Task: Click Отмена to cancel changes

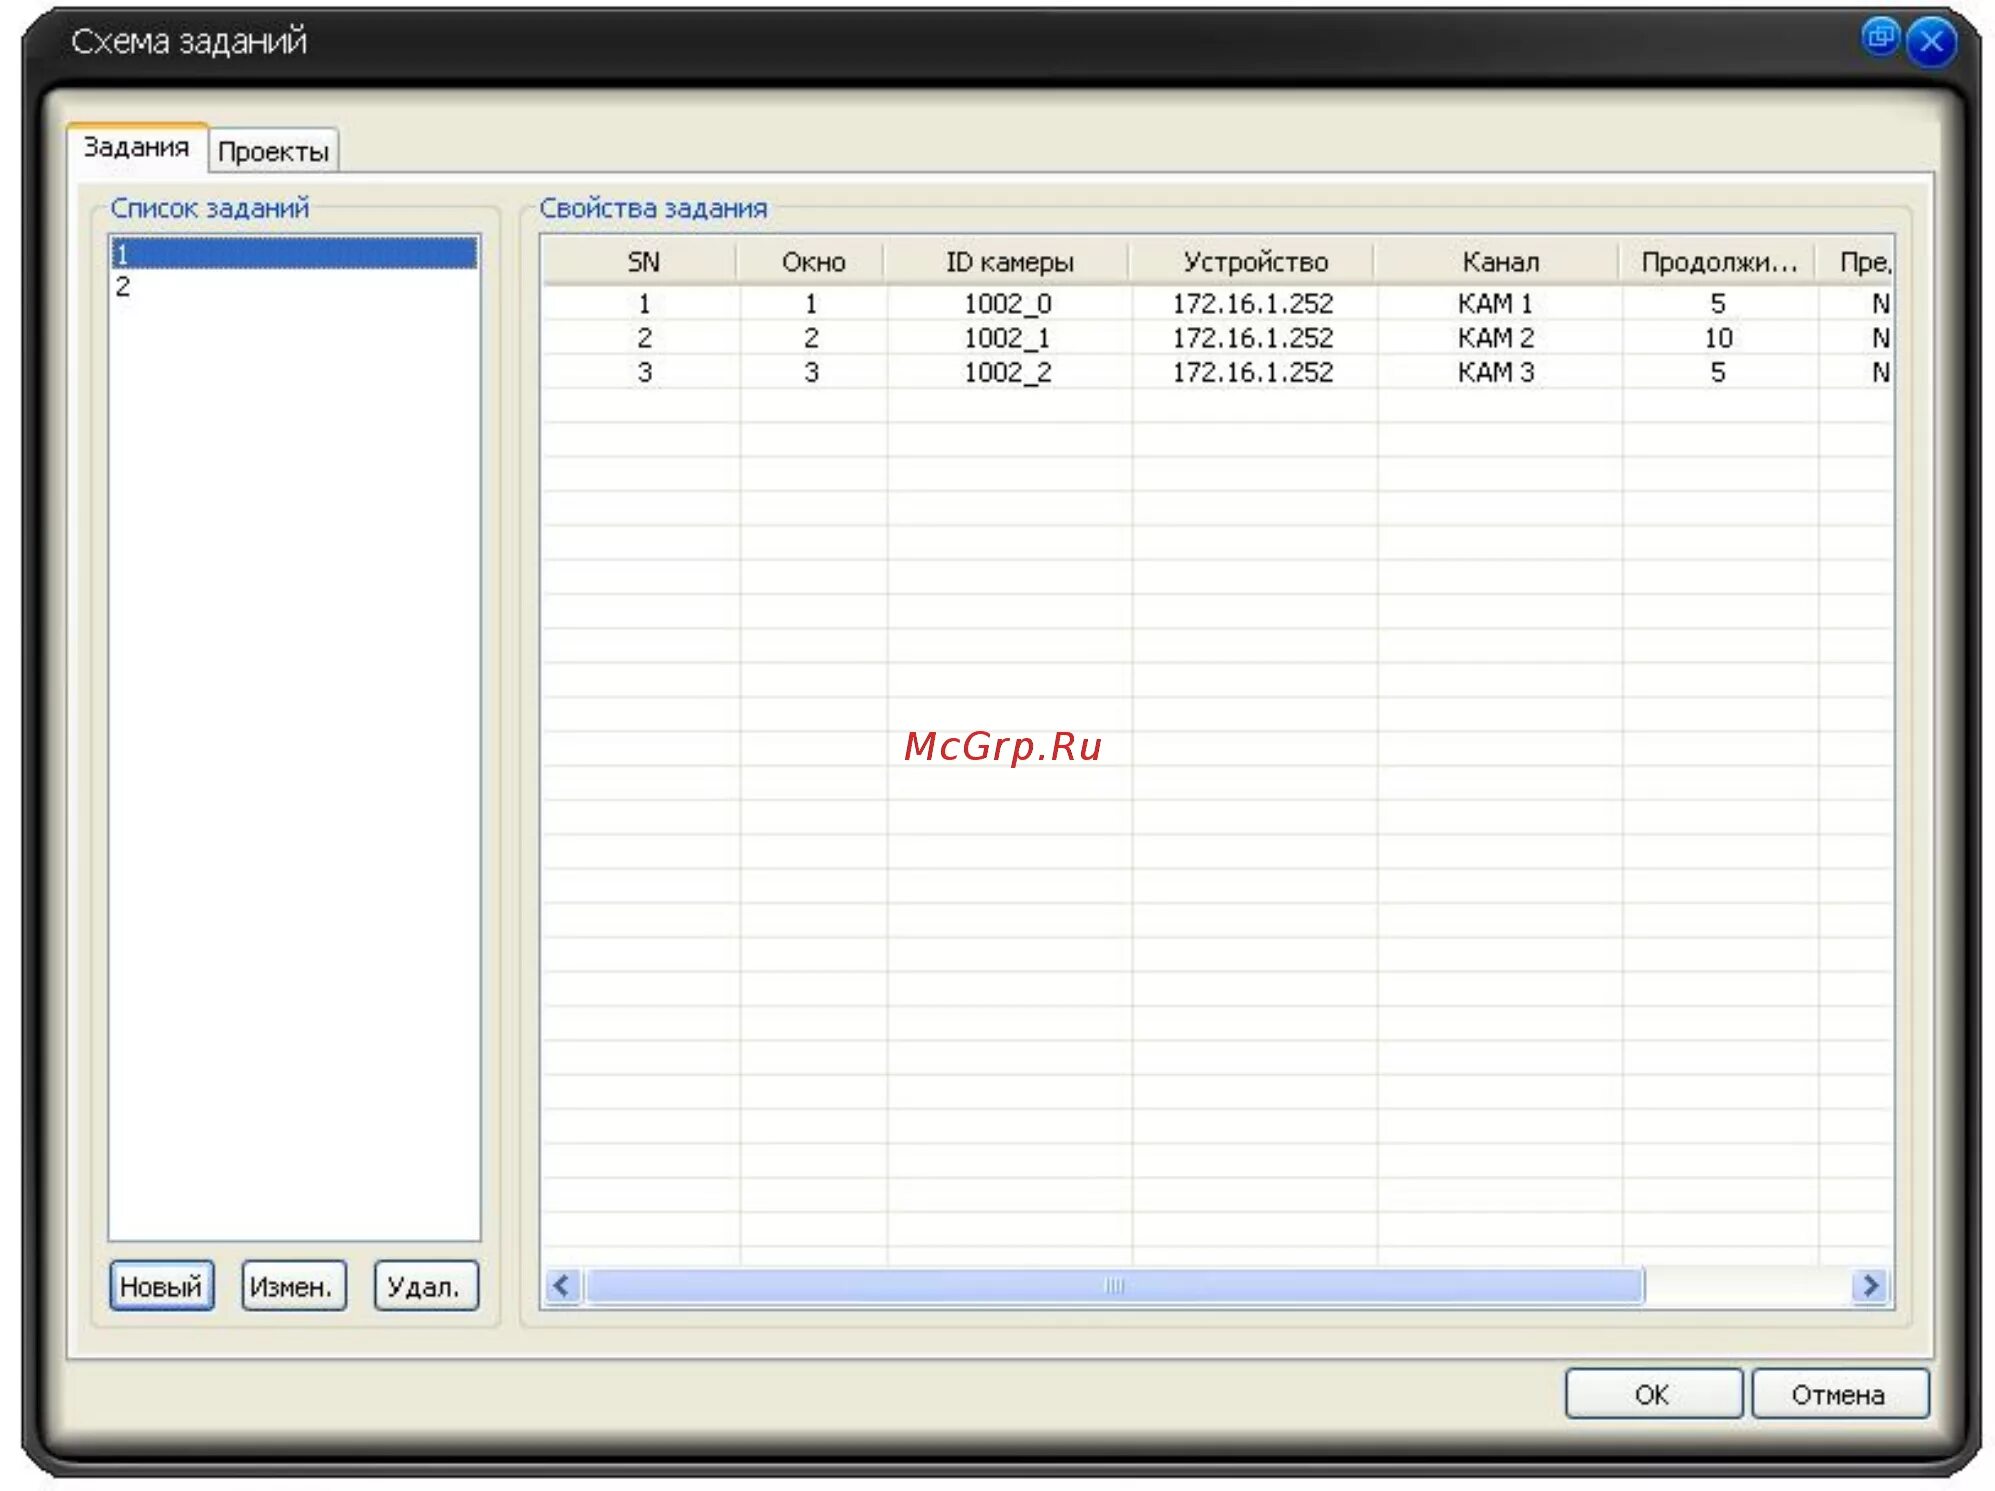Action: tap(1839, 1394)
